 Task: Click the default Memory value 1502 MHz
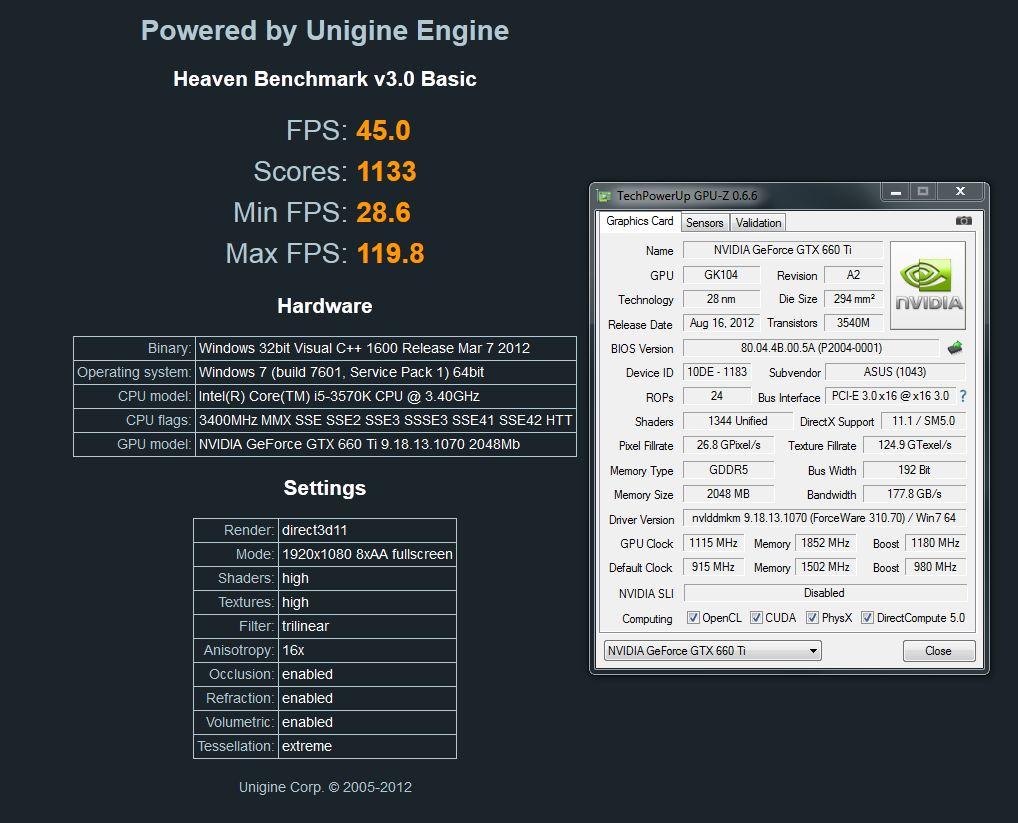click(825, 567)
